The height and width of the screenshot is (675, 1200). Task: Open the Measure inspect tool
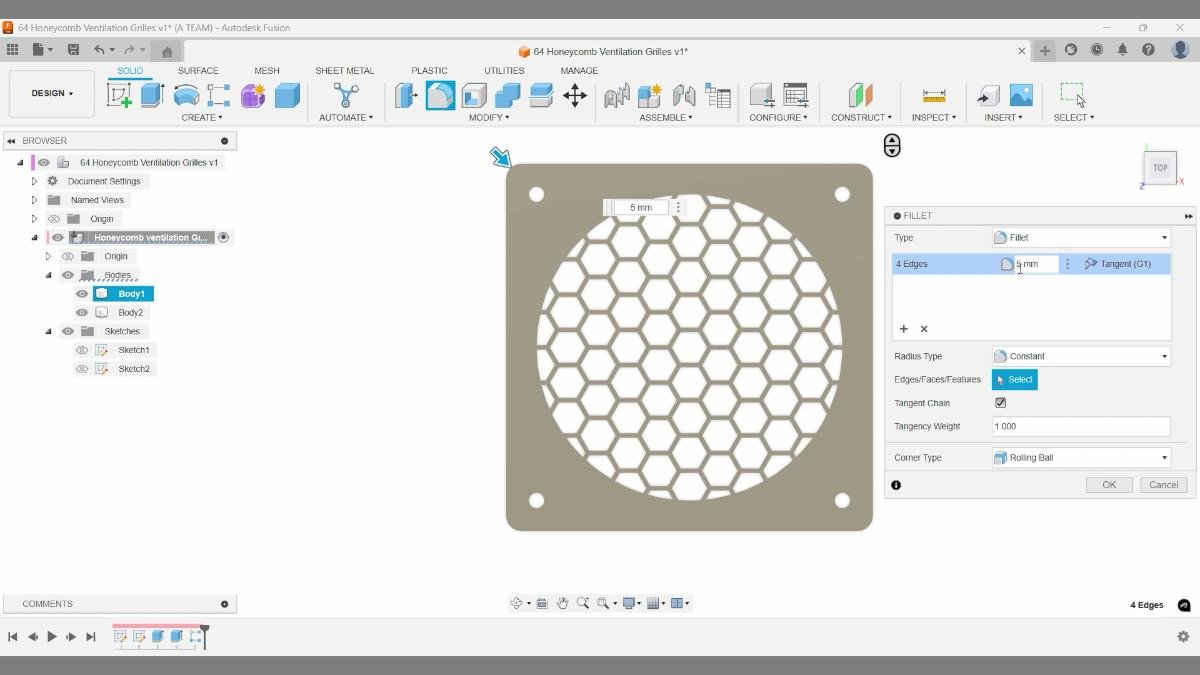(x=934, y=95)
